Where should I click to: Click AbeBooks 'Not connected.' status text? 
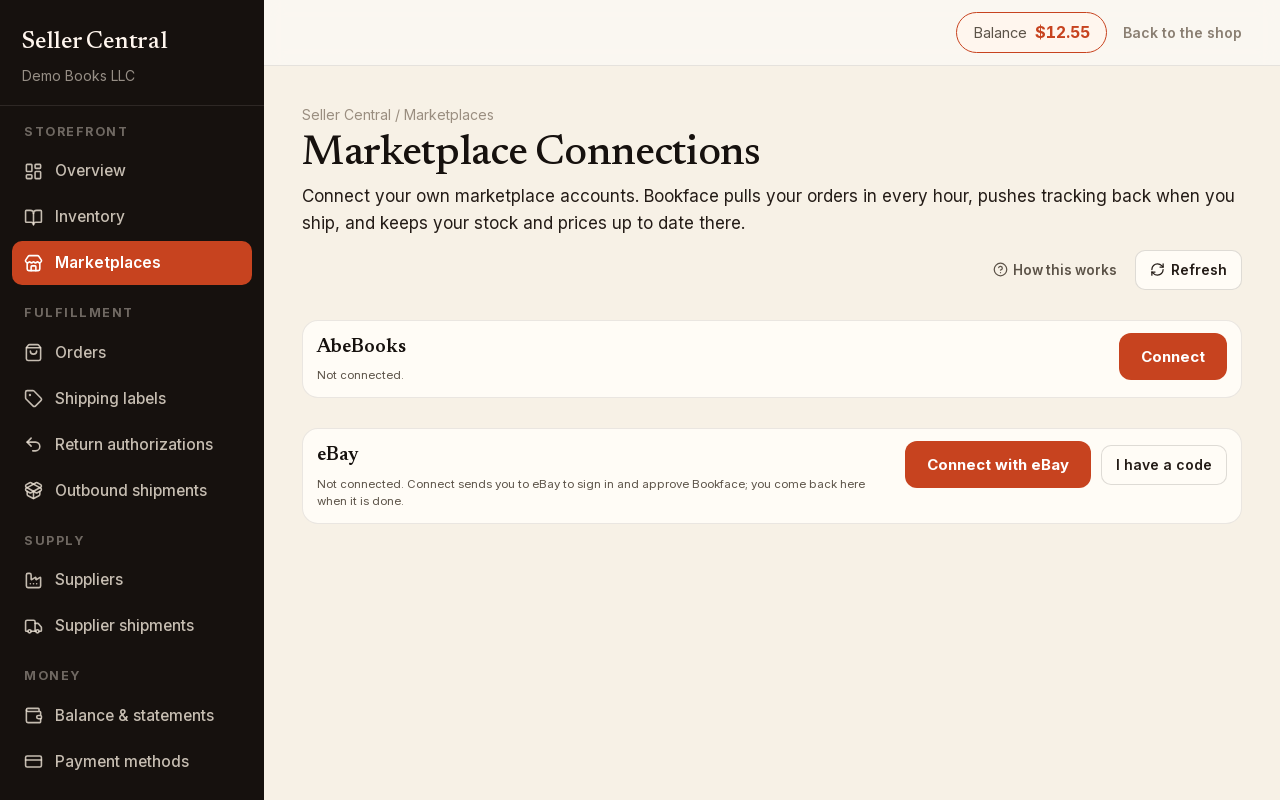click(x=360, y=375)
